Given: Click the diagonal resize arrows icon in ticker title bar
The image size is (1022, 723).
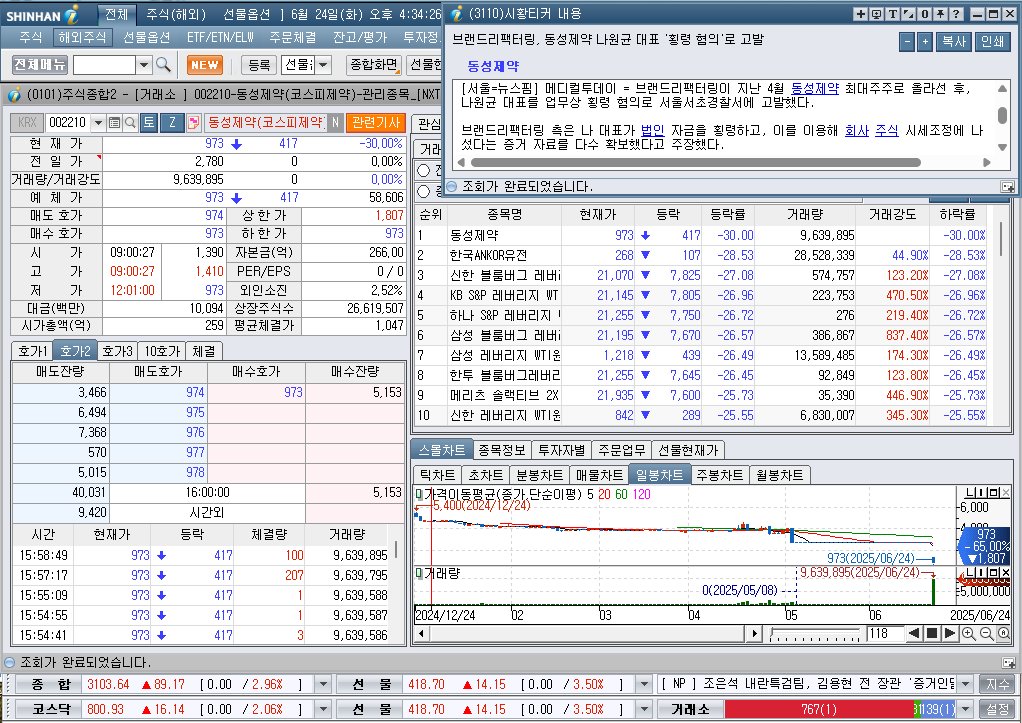Looking at the screenshot, I should (908, 14).
